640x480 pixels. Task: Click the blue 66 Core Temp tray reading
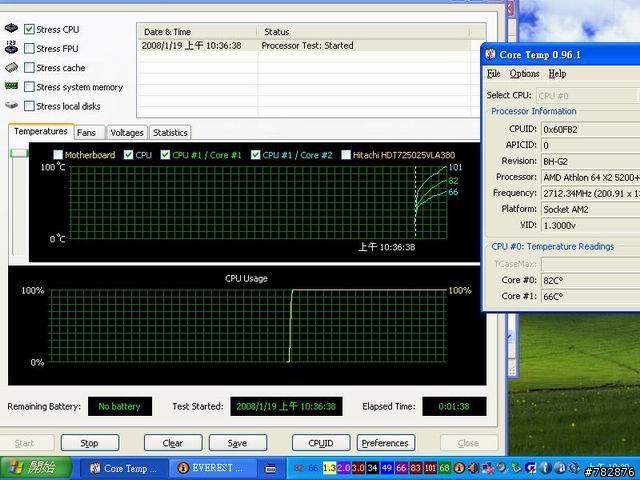tap(313, 468)
